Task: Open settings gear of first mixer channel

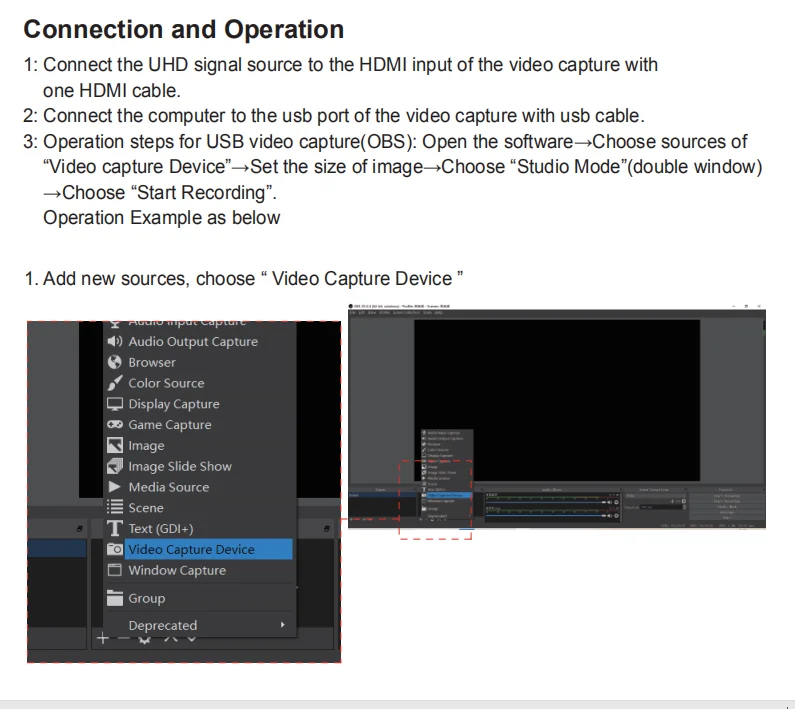Action: [617, 502]
